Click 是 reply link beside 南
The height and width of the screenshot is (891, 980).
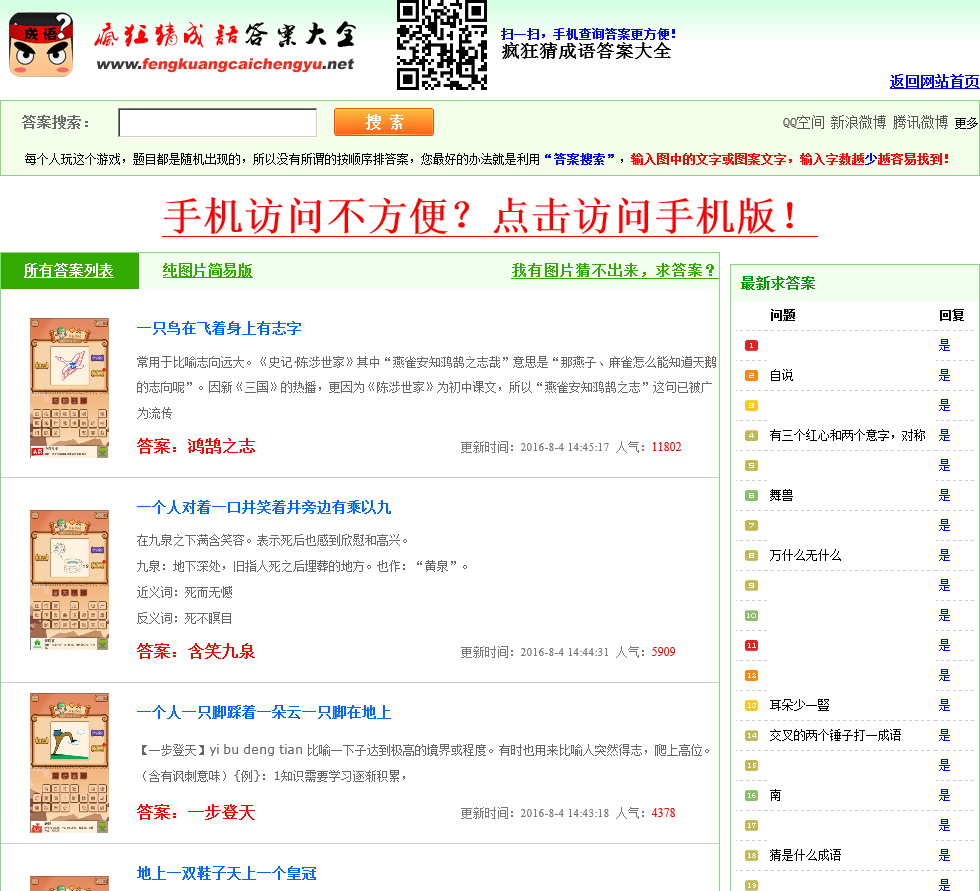click(944, 795)
